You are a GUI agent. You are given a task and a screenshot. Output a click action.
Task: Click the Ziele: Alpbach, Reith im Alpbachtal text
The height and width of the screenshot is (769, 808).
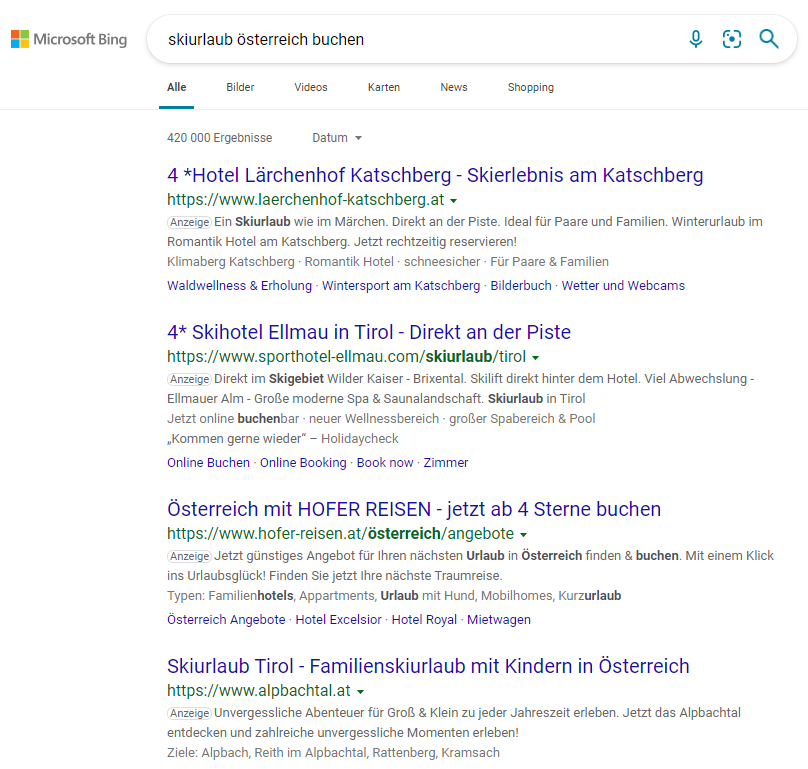click(x=333, y=753)
